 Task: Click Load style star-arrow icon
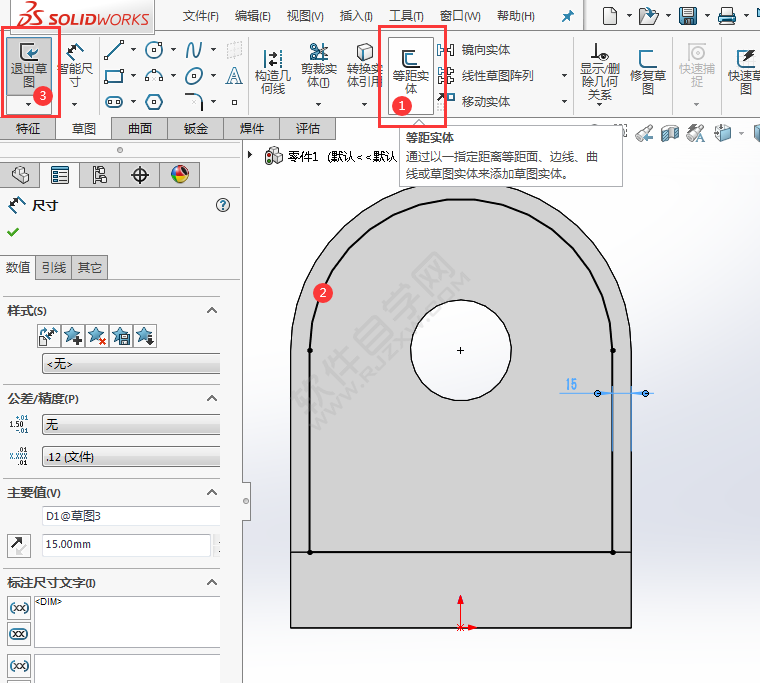pos(145,336)
